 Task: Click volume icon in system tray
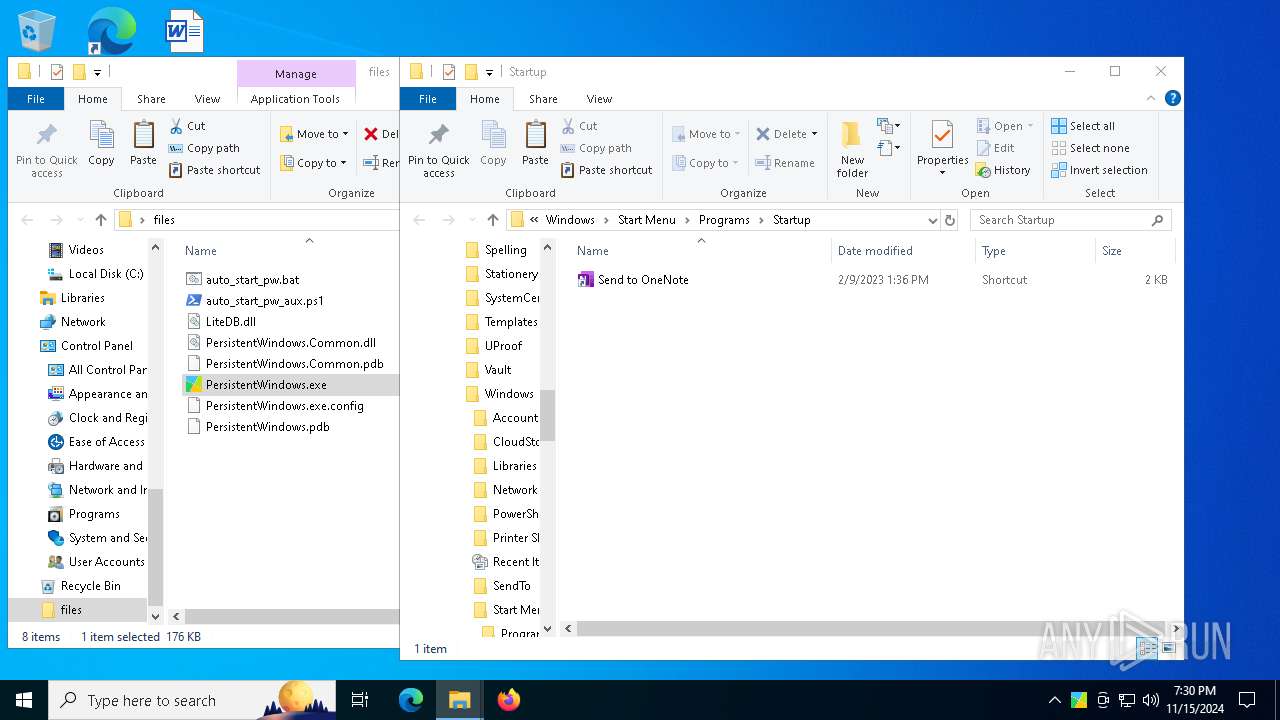point(1150,700)
